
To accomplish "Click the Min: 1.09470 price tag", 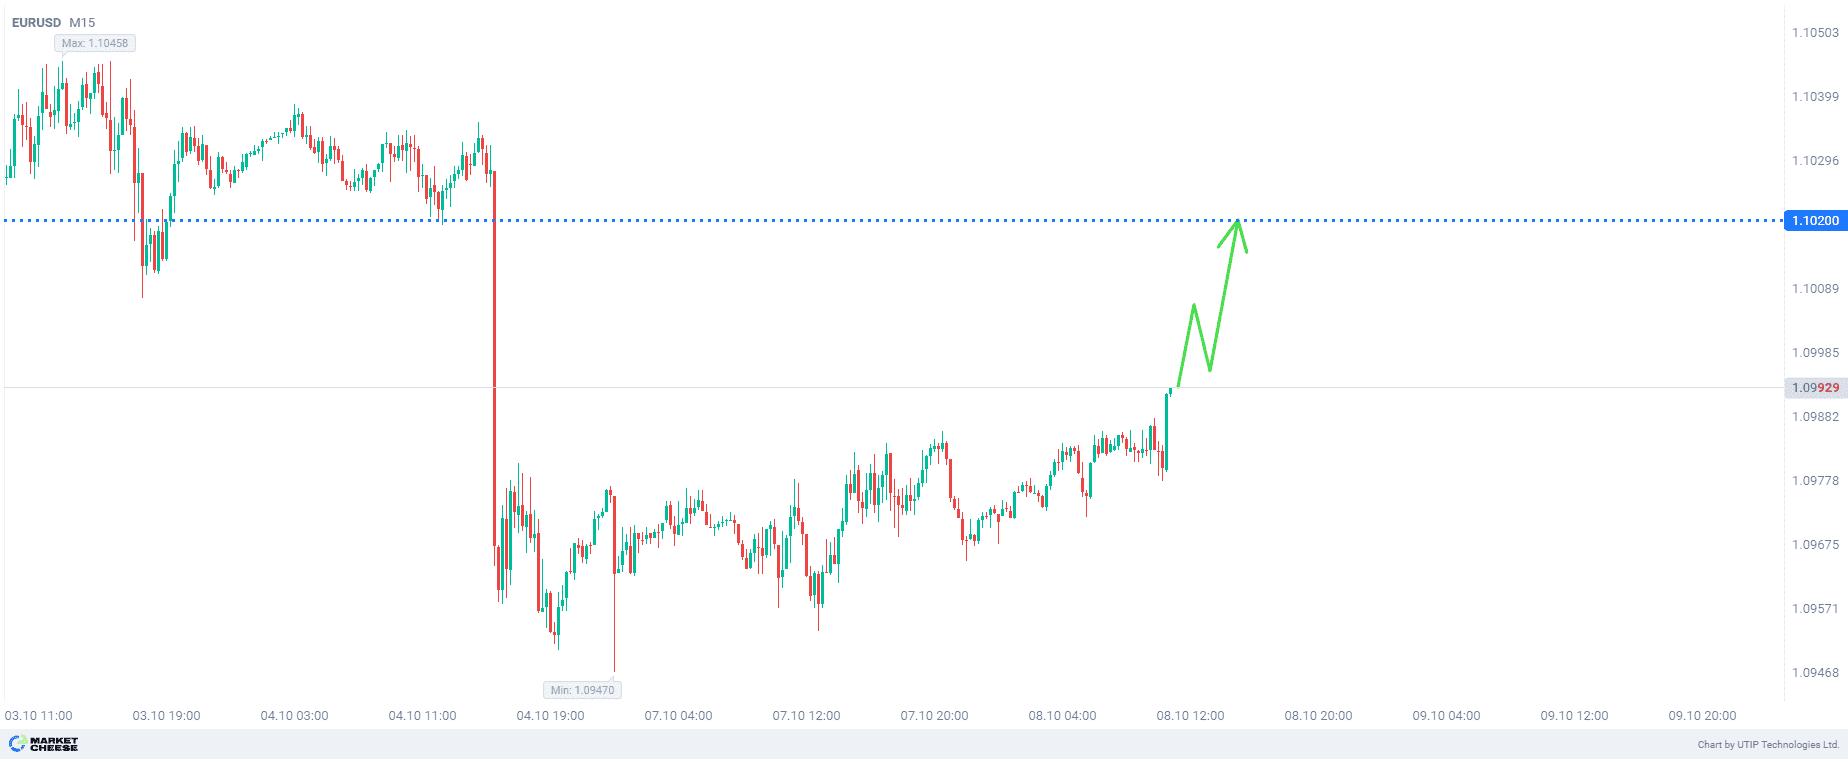I will pyautogui.click(x=582, y=690).
